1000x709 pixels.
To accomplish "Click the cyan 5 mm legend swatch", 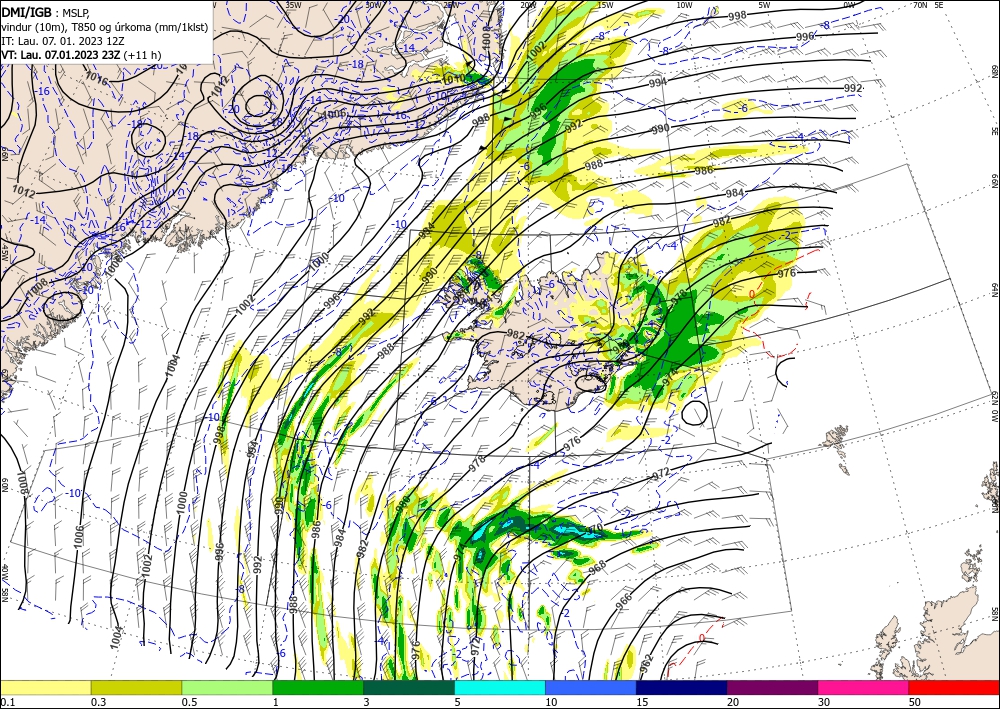I will [x=500, y=687].
